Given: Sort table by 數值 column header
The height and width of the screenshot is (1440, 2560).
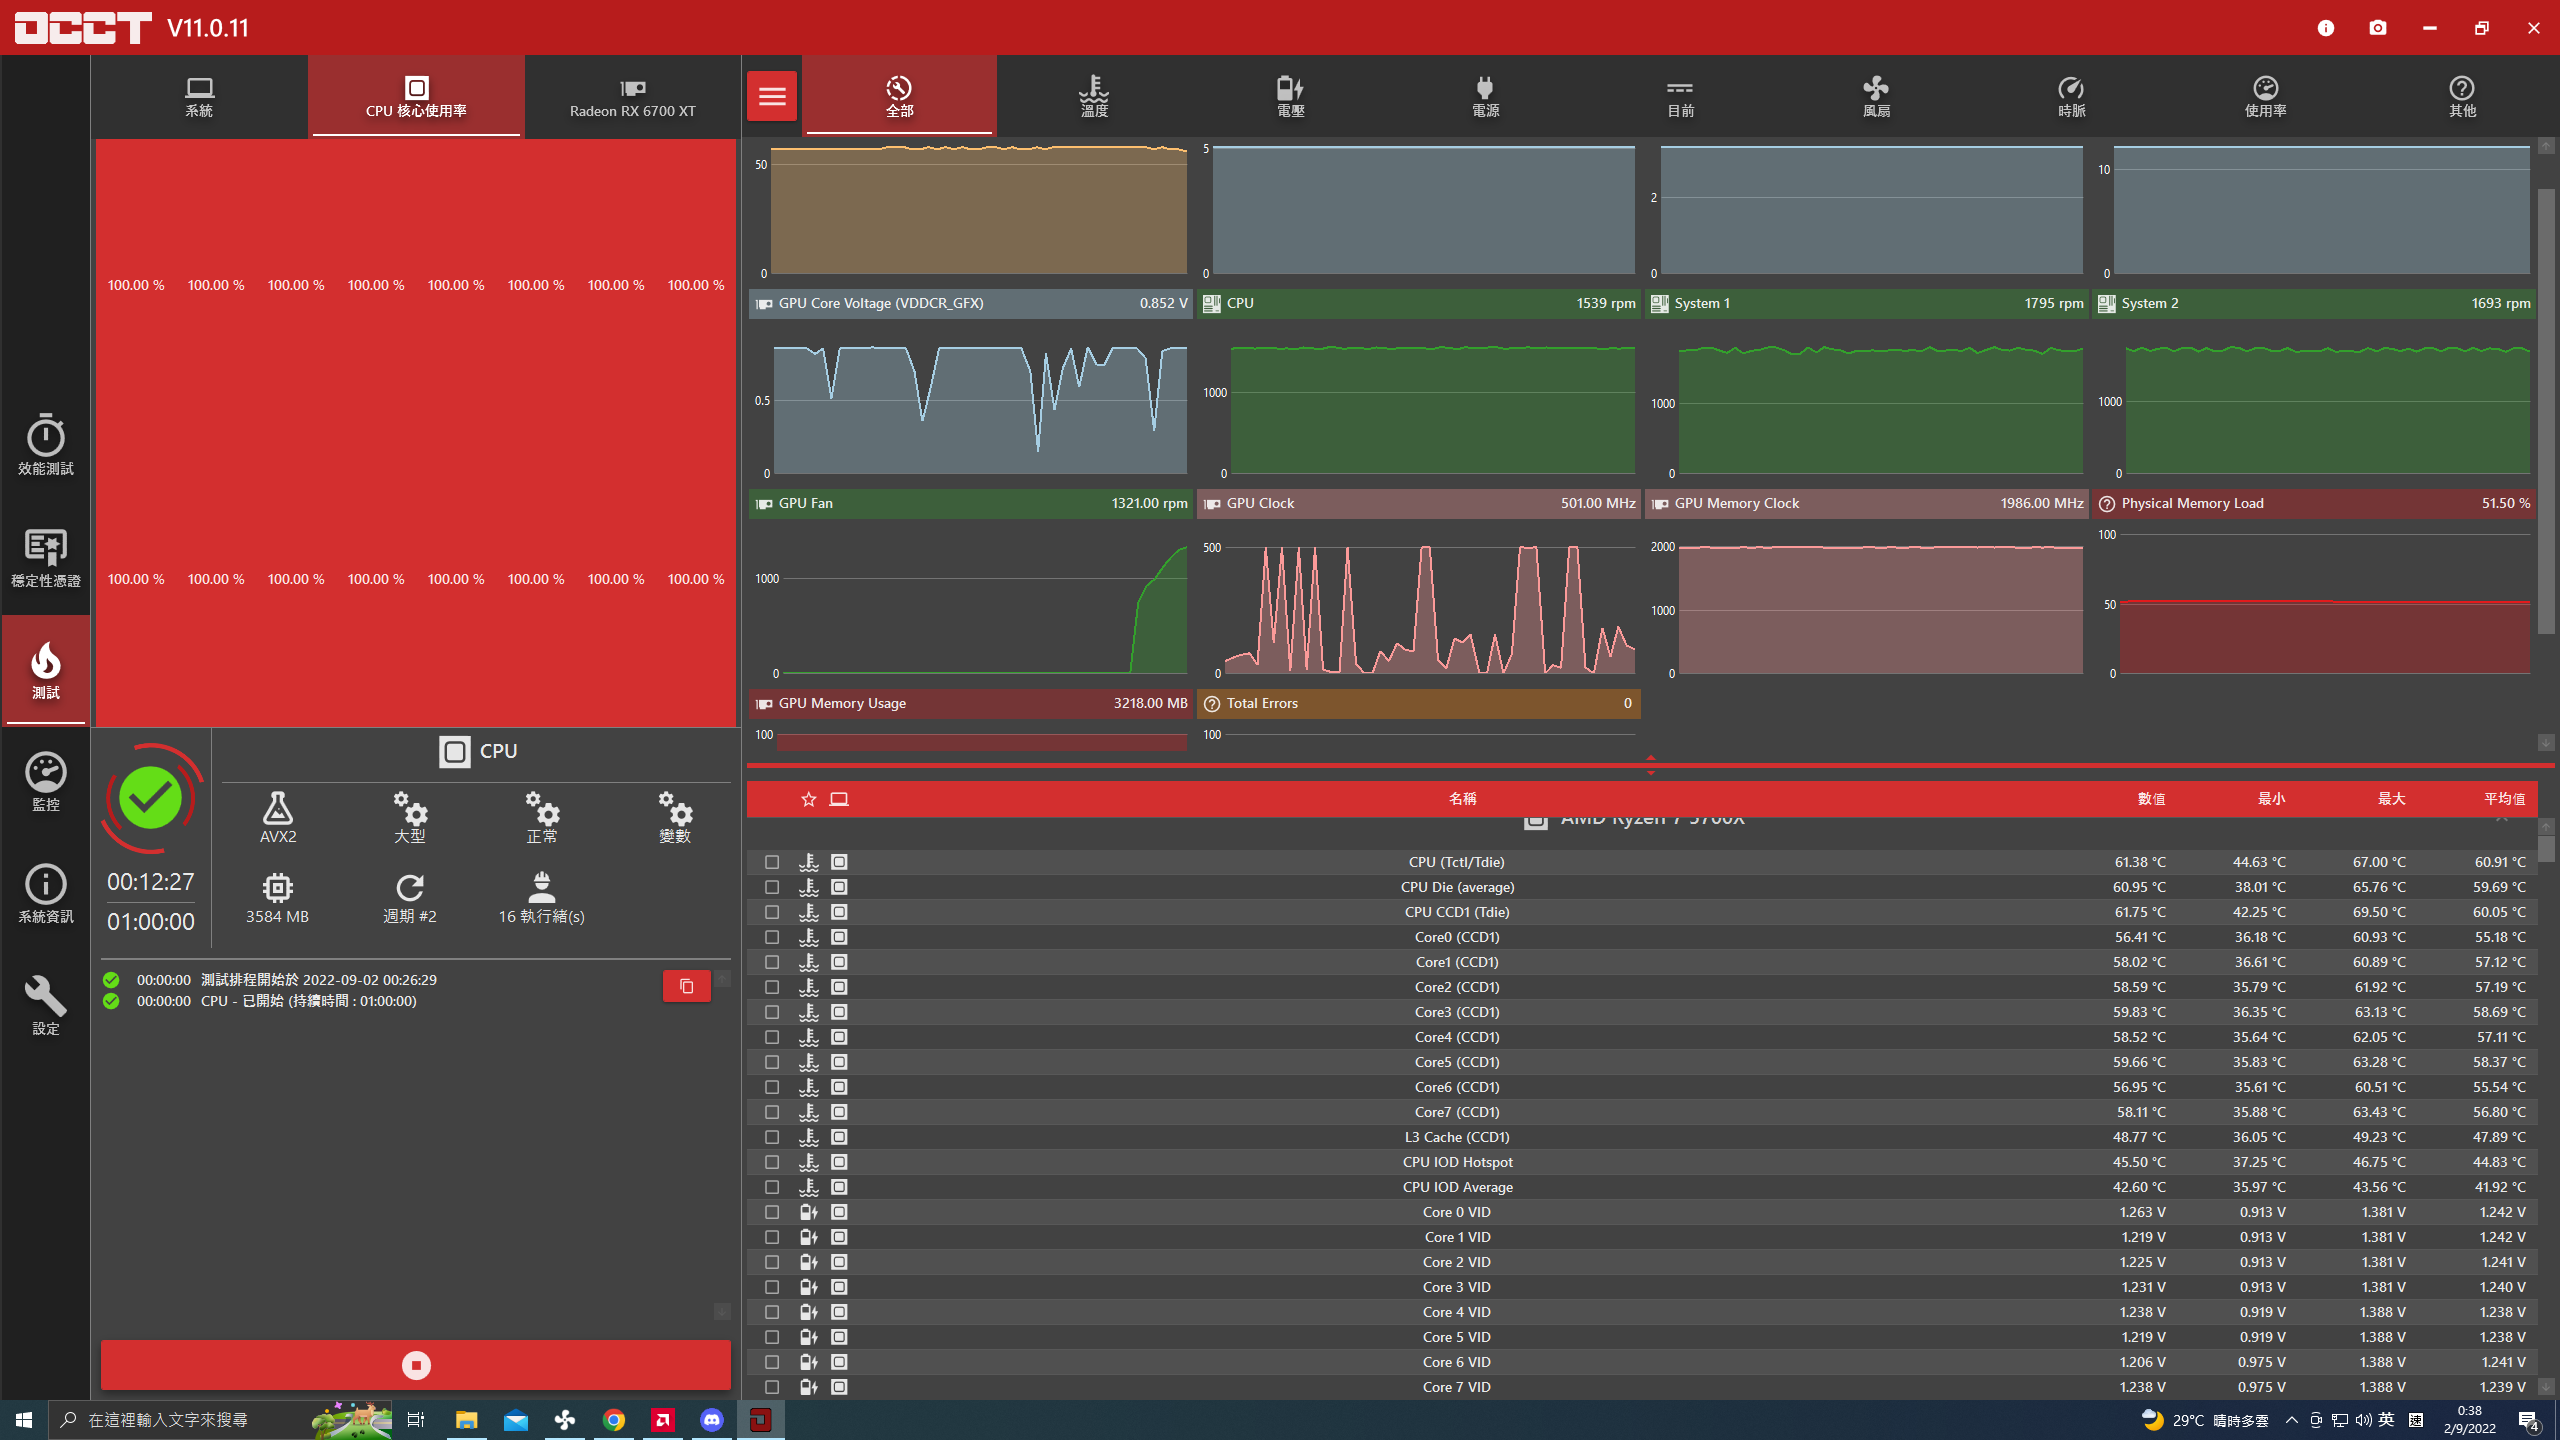Looking at the screenshot, I should click(x=2152, y=799).
